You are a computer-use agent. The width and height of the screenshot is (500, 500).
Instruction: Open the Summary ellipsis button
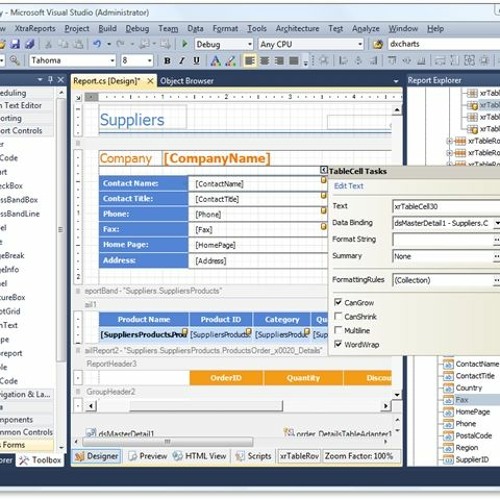[497, 256]
